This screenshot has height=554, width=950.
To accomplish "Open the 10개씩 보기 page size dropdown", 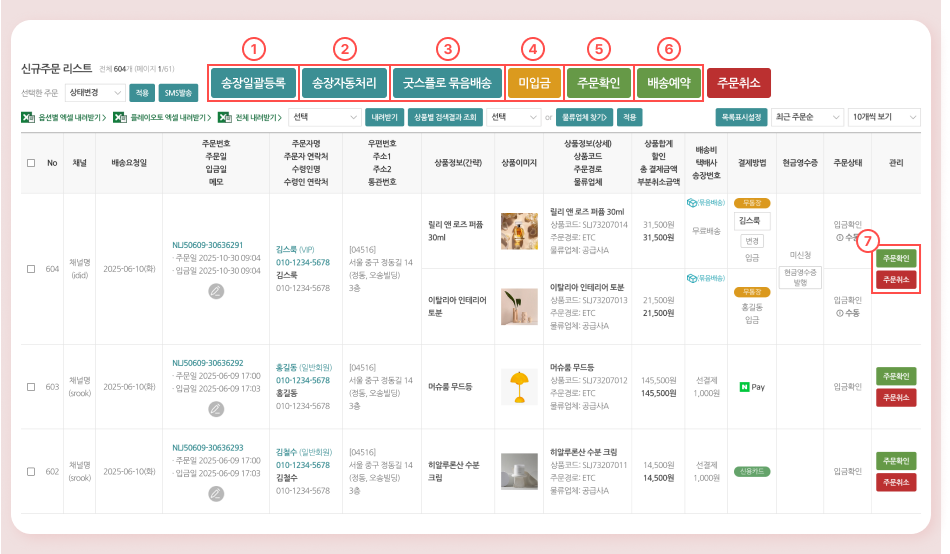I will point(882,118).
